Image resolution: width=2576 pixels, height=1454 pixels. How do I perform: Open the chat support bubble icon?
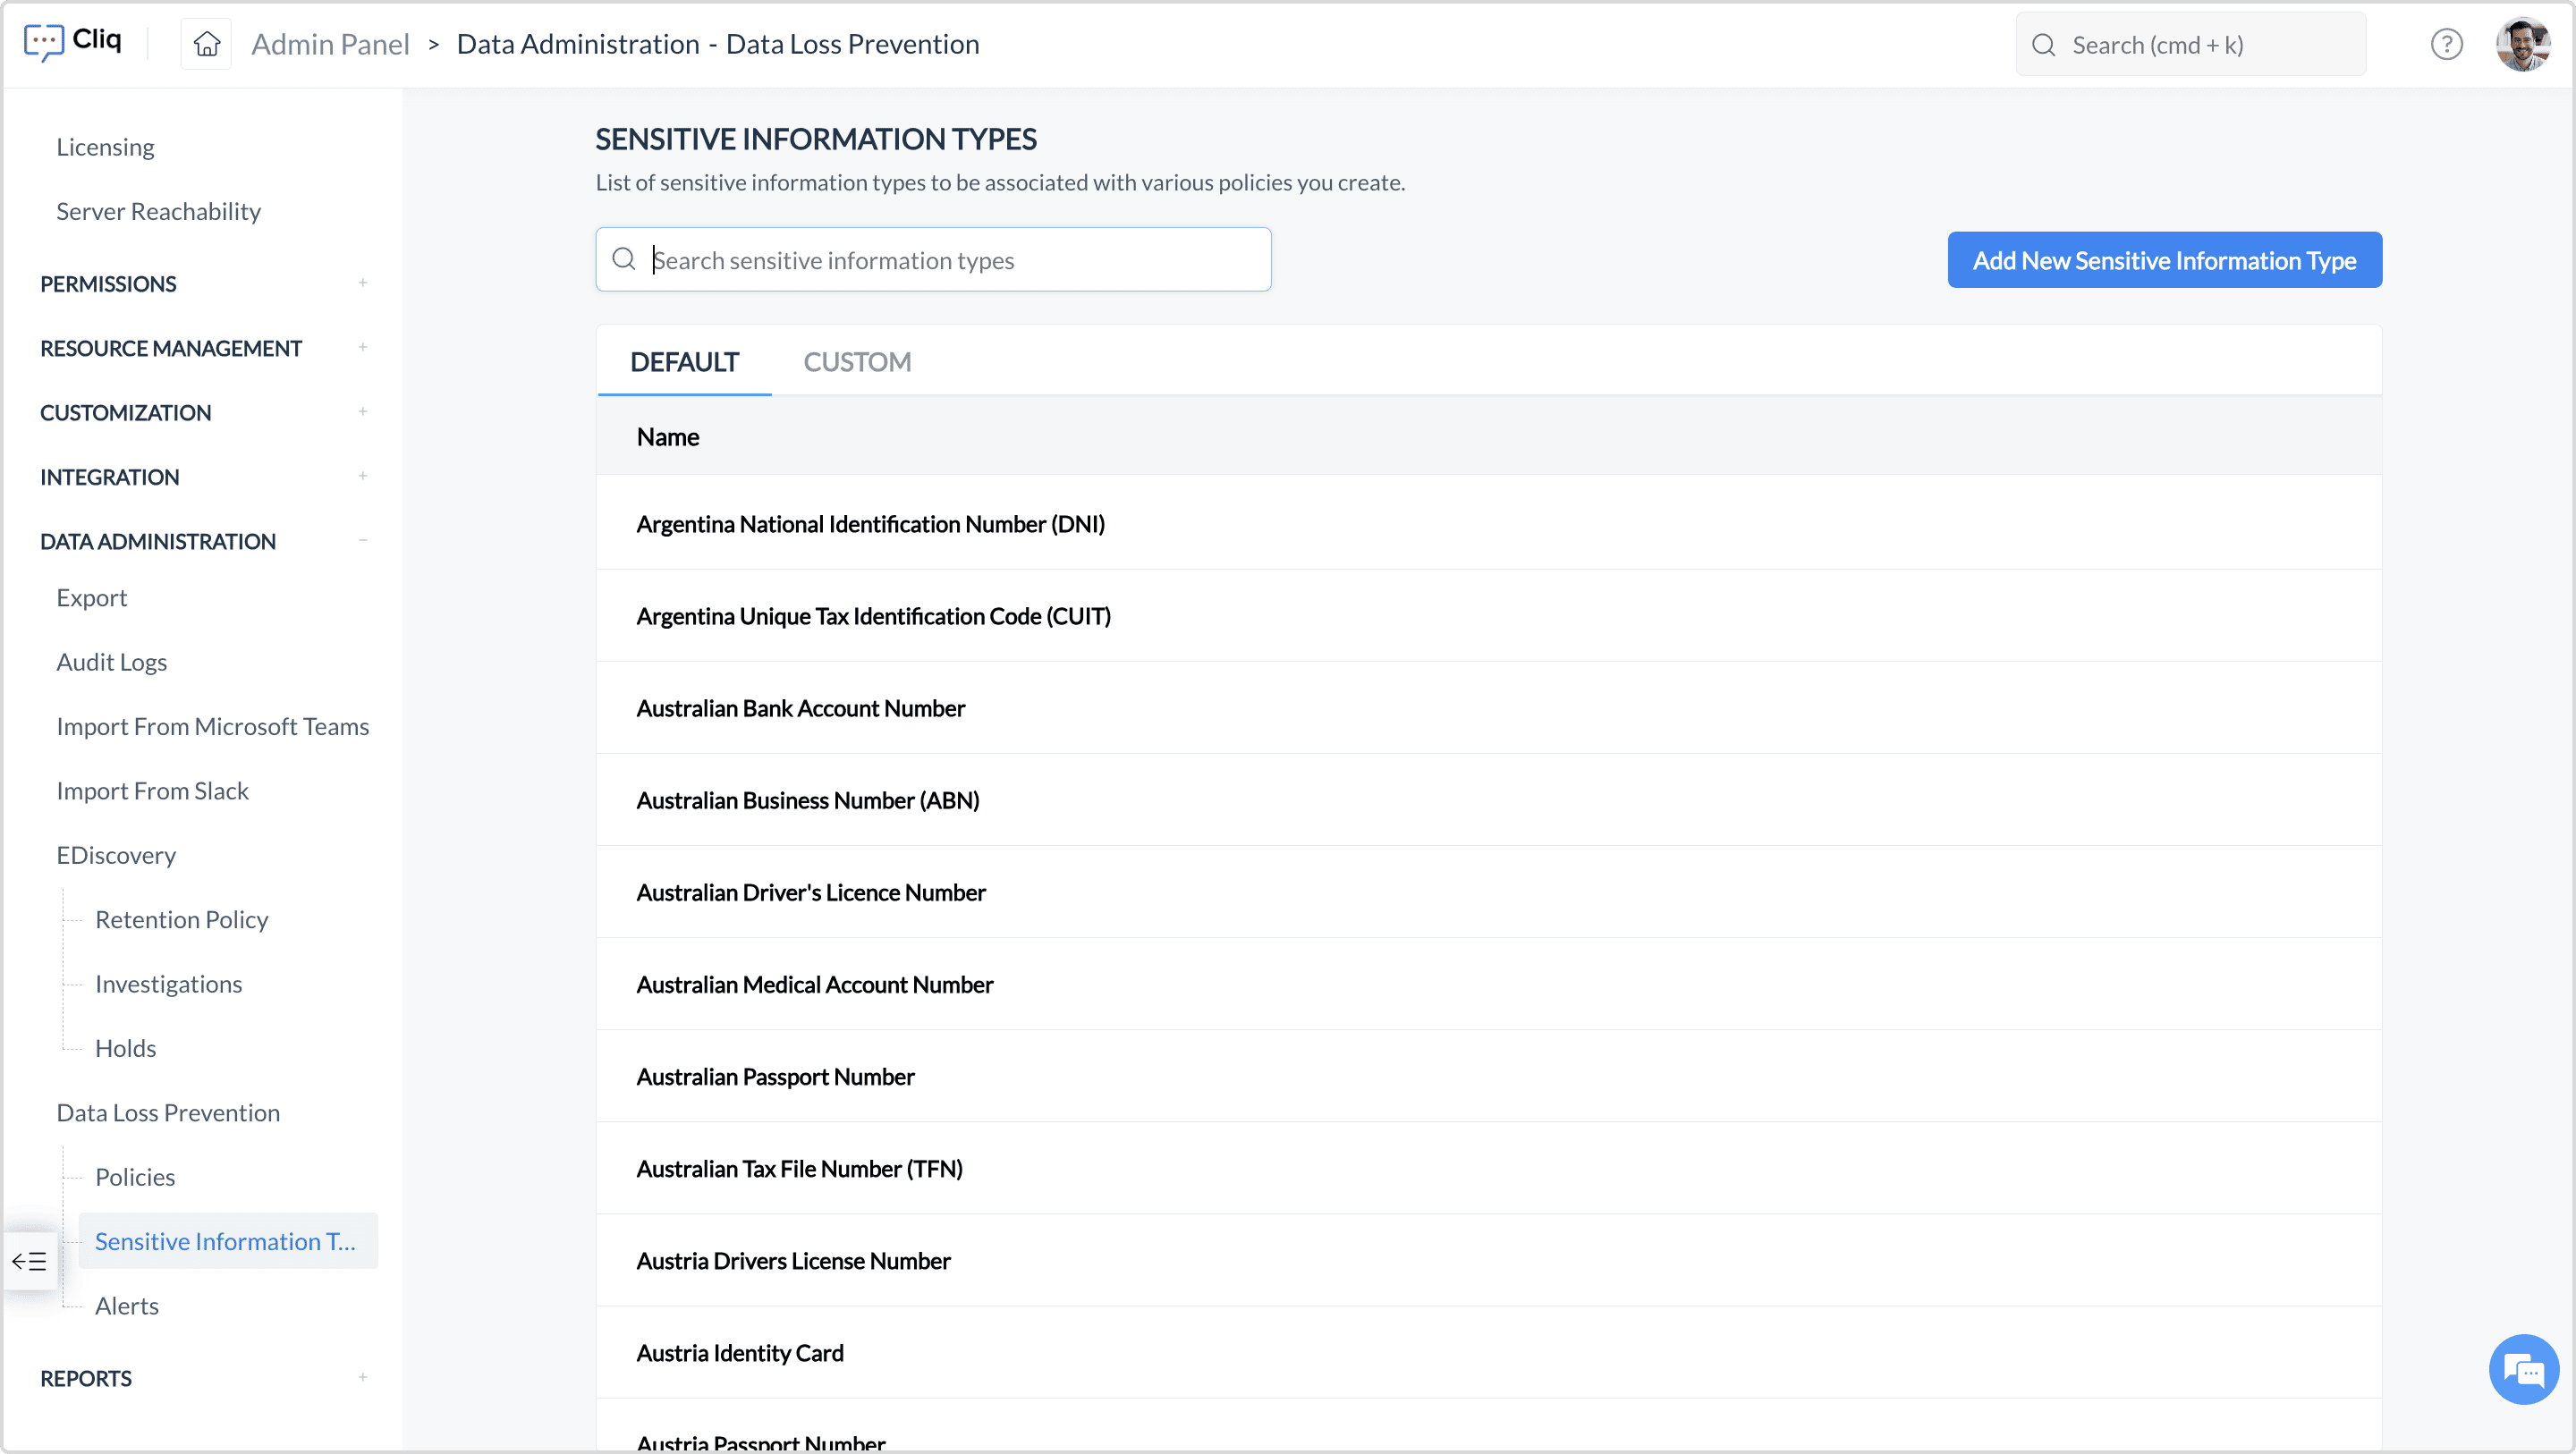pos(2523,1370)
